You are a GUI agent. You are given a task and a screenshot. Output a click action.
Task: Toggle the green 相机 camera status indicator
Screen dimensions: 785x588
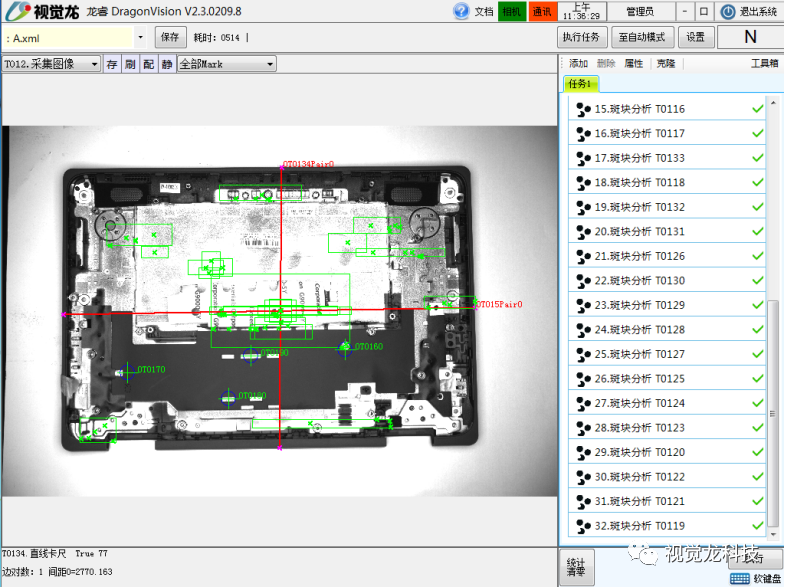(512, 12)
